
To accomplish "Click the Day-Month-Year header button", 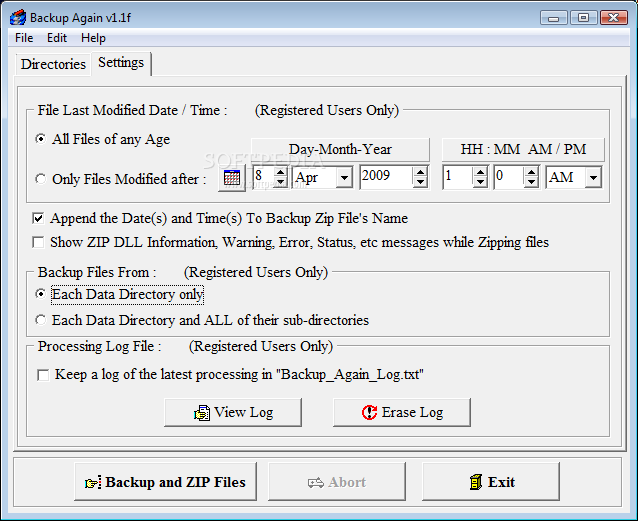I will [340, 149].
